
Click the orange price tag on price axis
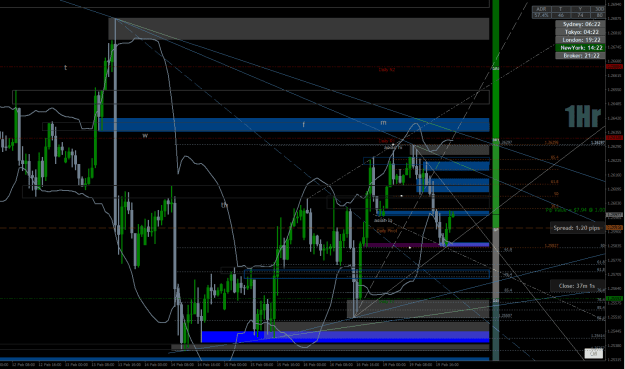(614, 228)
